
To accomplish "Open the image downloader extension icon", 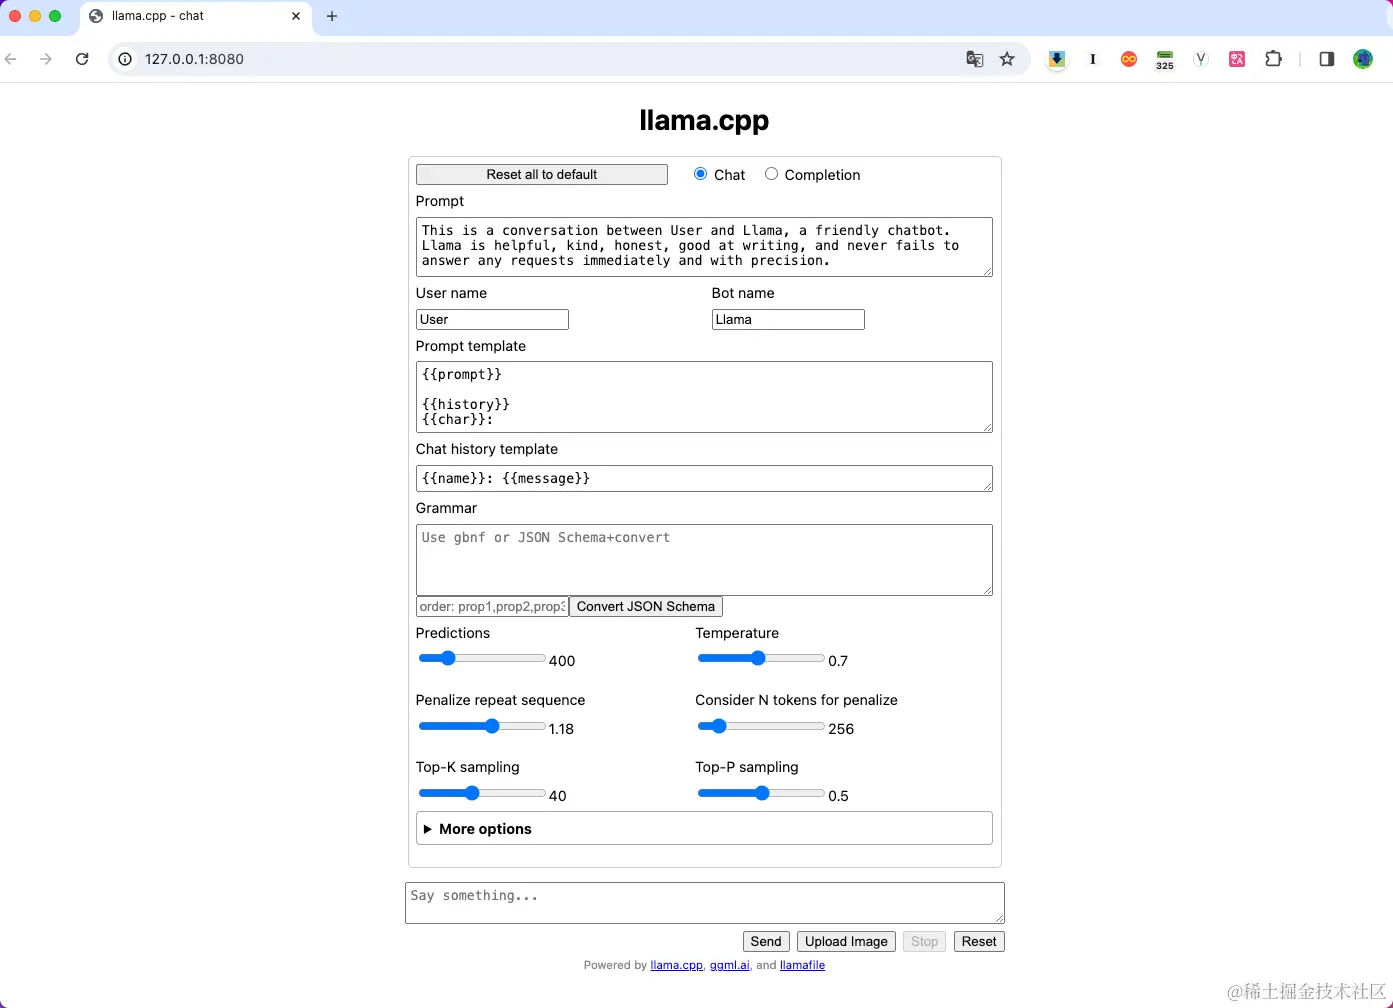I will [1057, 59].
